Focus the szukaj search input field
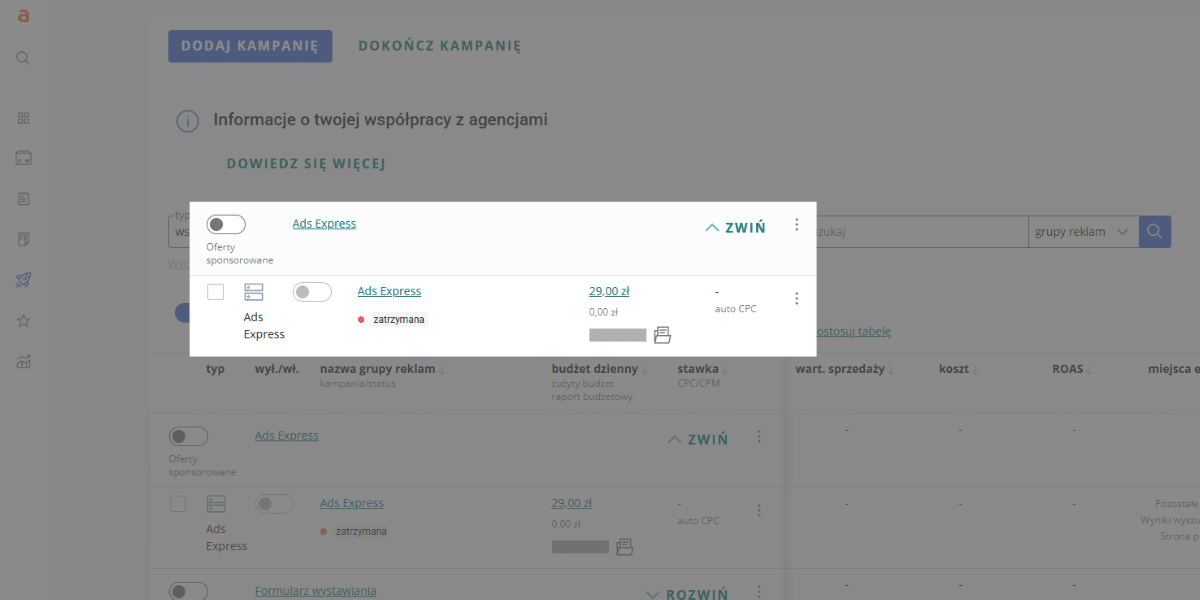Viewport: 1200px width, 600px height. [922, 231]
